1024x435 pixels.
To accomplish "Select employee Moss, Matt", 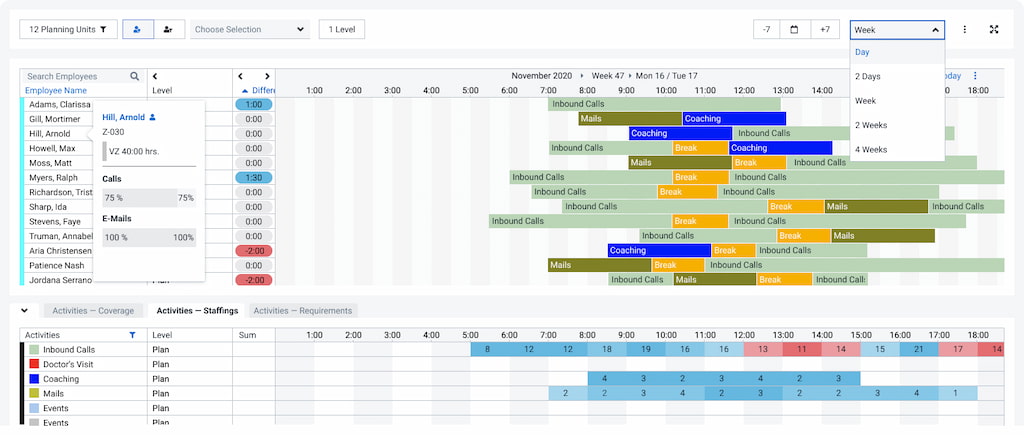I will tap(51, 163).
